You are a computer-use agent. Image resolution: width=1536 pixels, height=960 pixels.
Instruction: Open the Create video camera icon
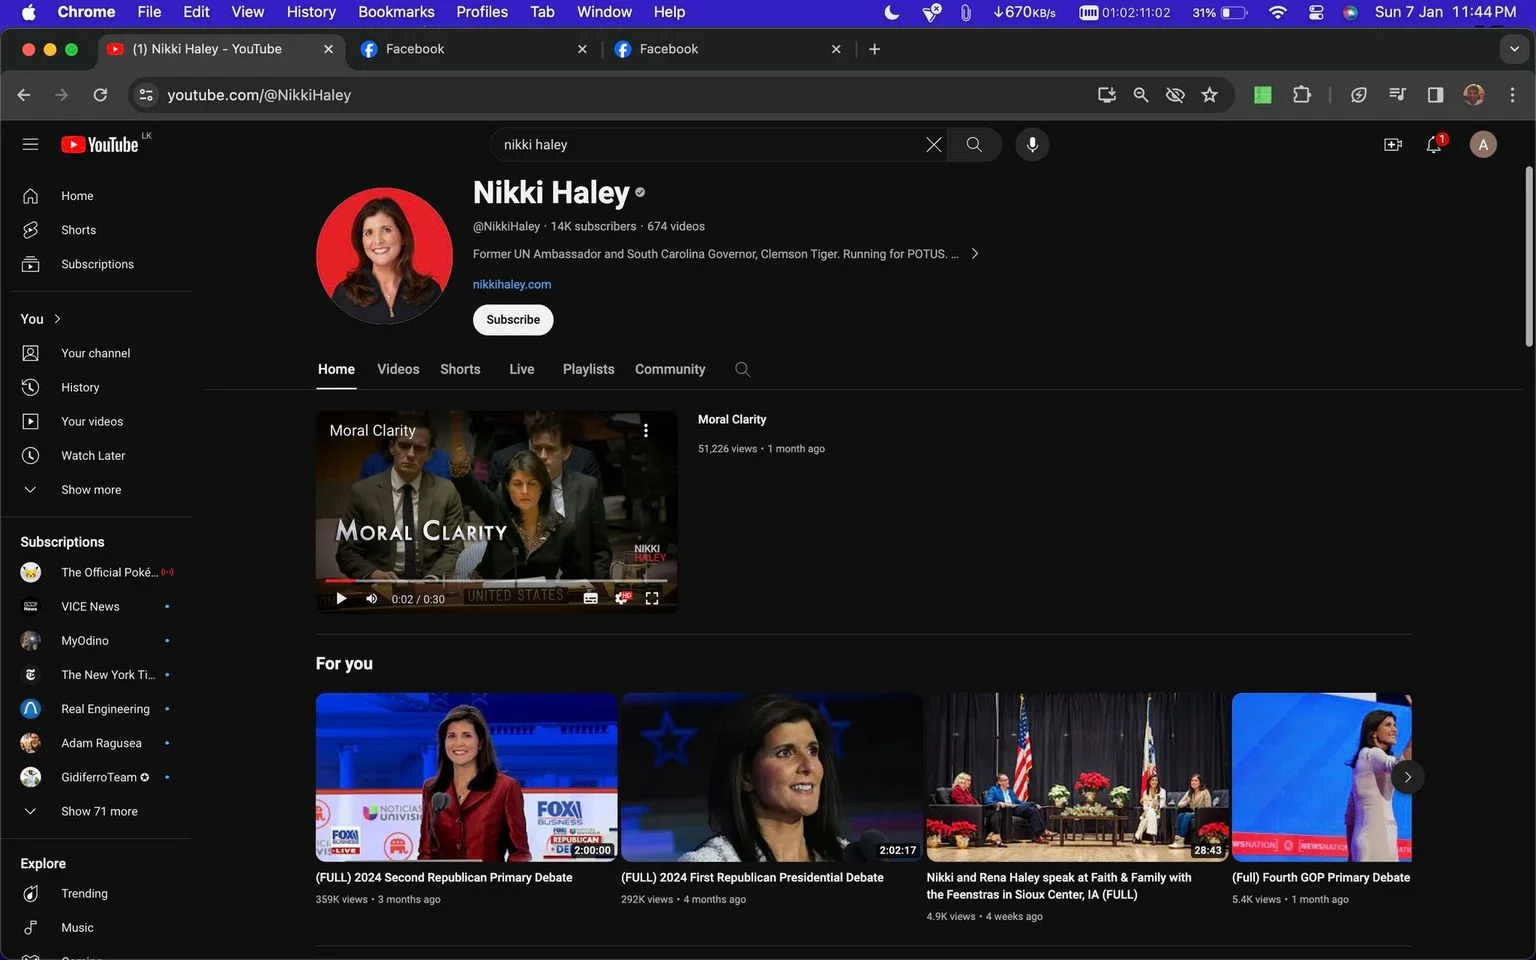pos(1392,144)
